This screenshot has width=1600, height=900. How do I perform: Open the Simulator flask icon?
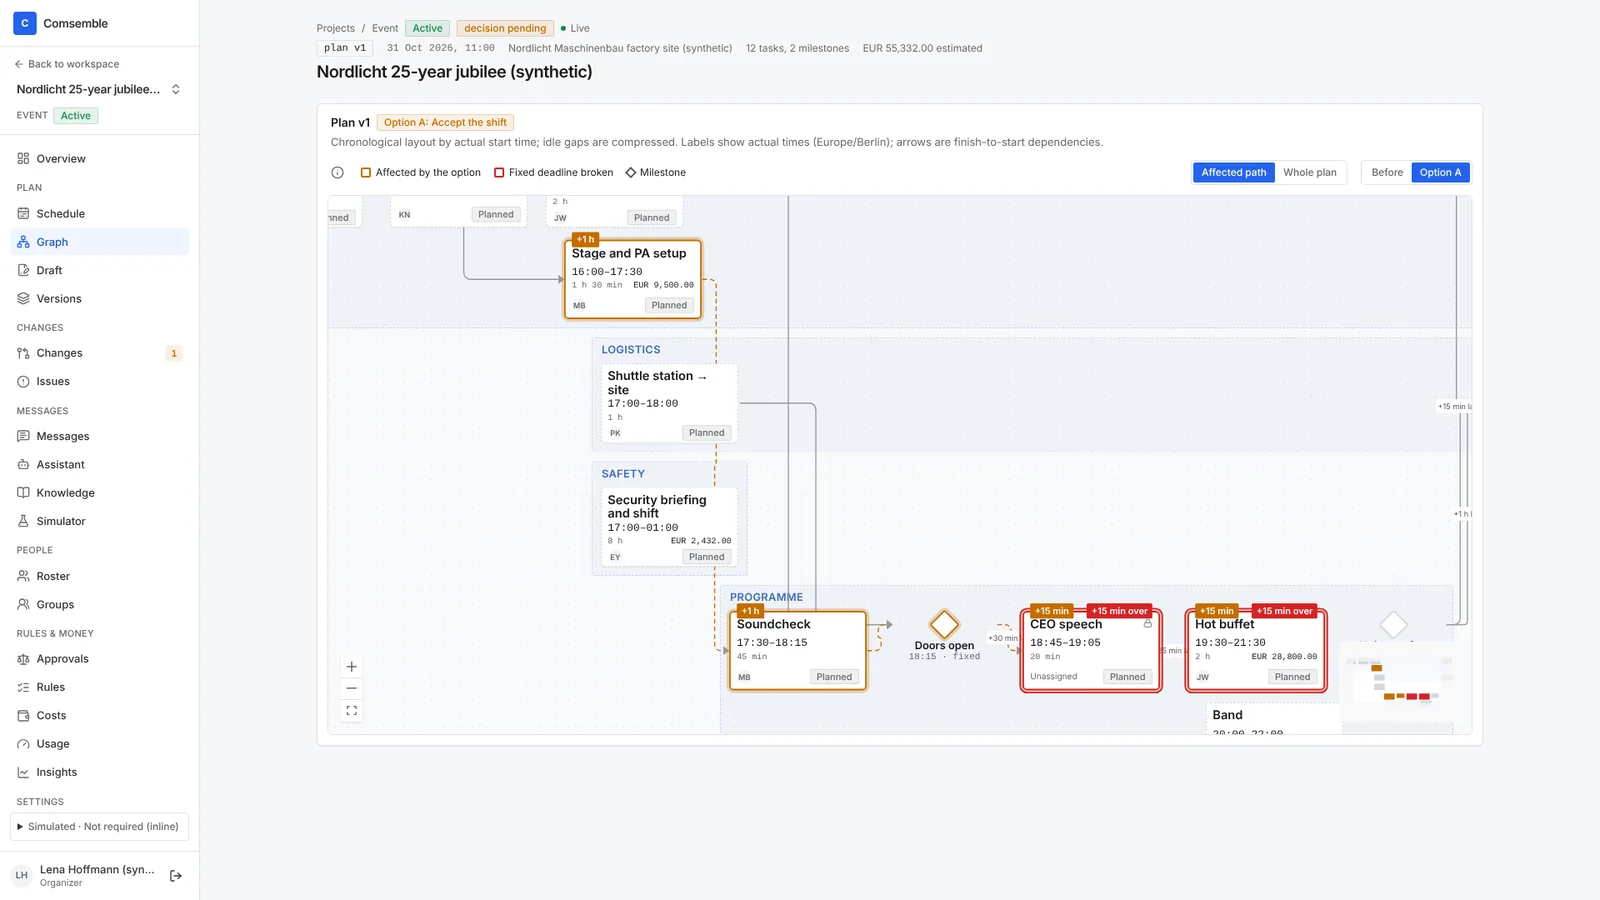click(x=23, y=521)
